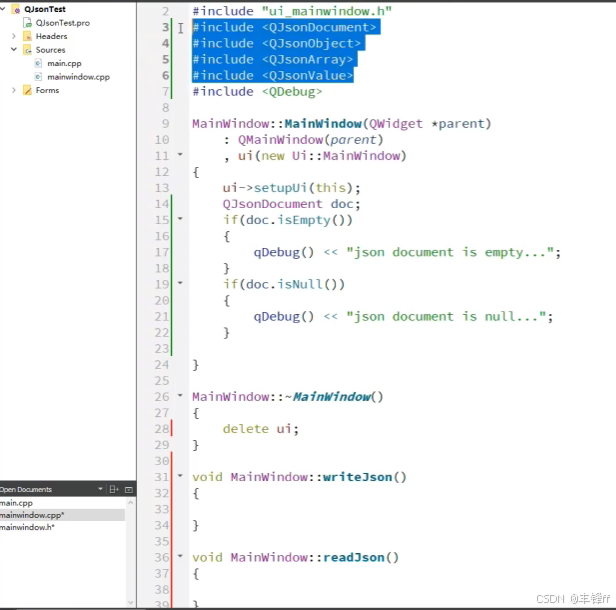Fold the writeJson function at line 31
Screen dimensions: 616x610
click(180, 476)
